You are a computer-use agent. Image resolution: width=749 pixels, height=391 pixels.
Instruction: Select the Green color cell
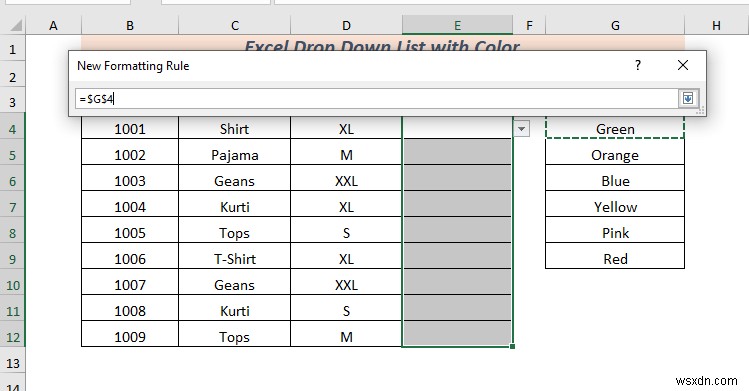(x=615, y=129)
